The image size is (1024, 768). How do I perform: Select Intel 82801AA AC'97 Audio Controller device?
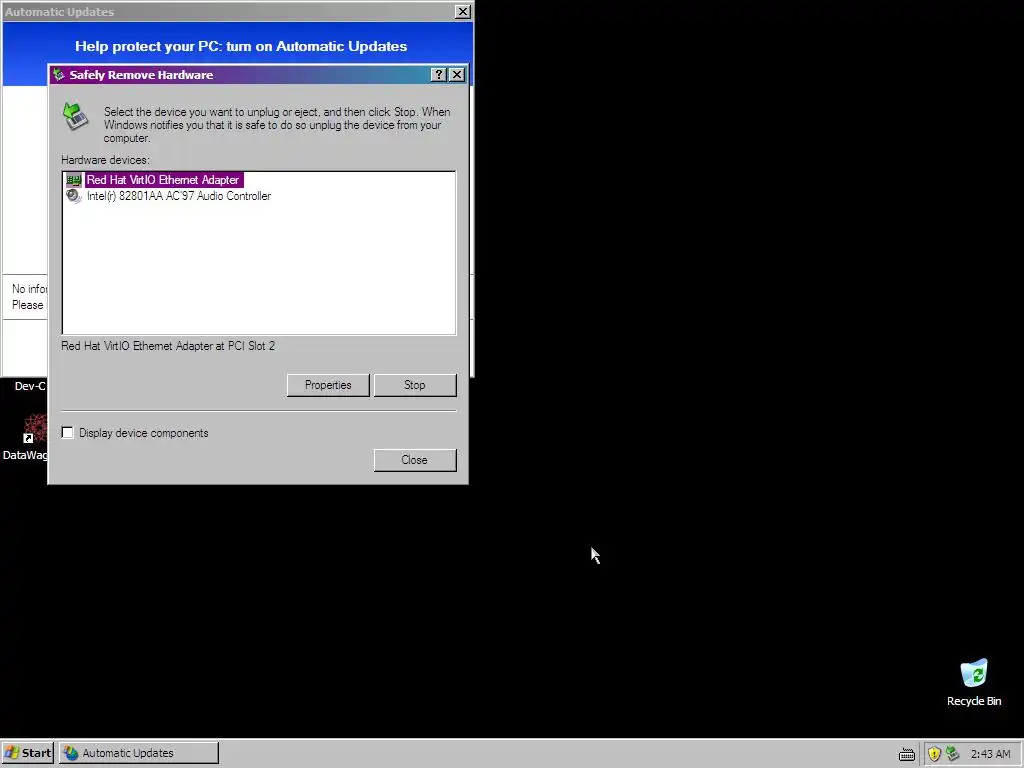click(178, 196)
